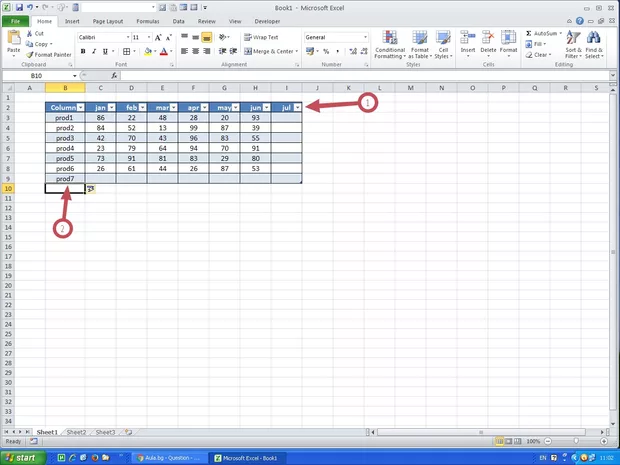Viewport: 620px width, 465px height.
Task: Toggle Italic formatting
Action: pos(94,51)
